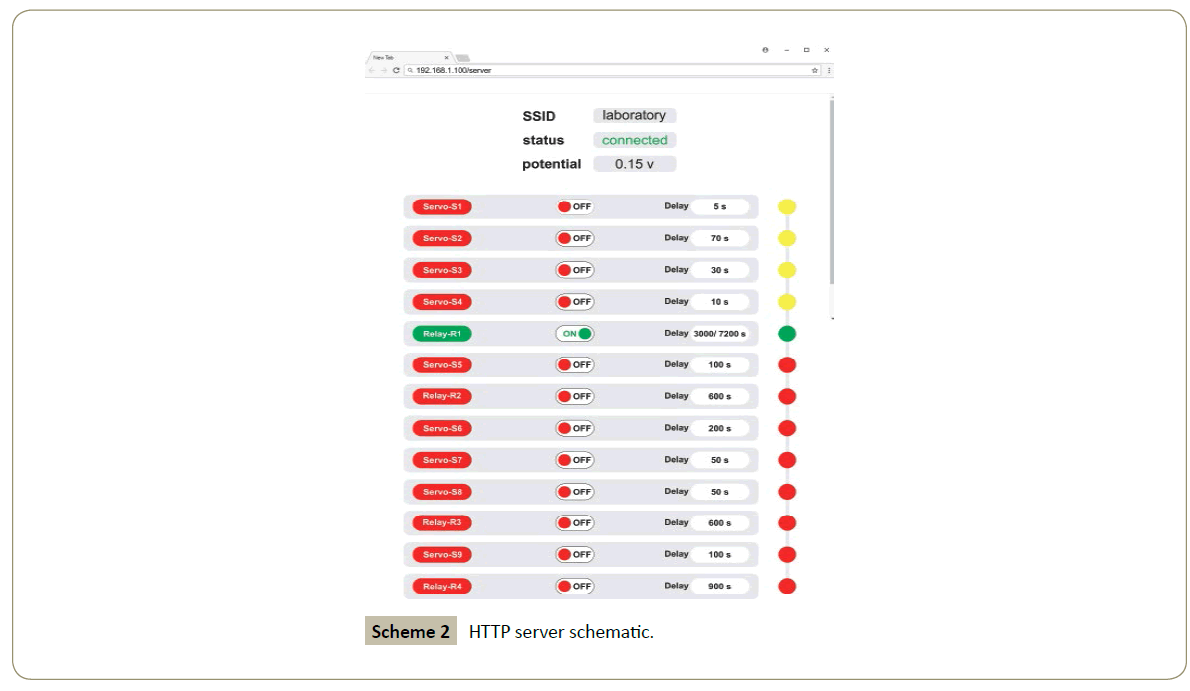Screen dimensions: 1190x691
Task: Toggle the Servo-S1 switch on
Action: [x=575, y=207]
